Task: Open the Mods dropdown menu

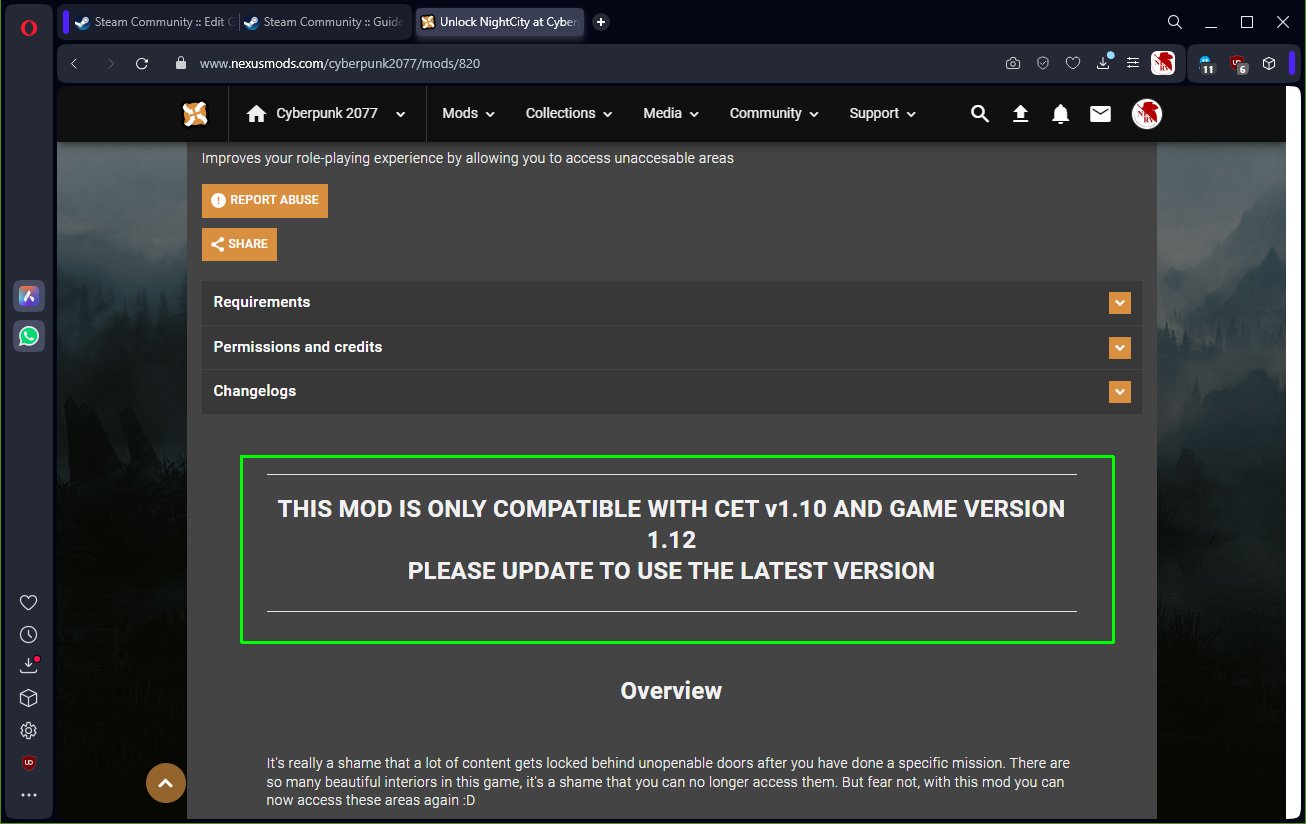Action: pyautogui.click(x=469, y=114)
